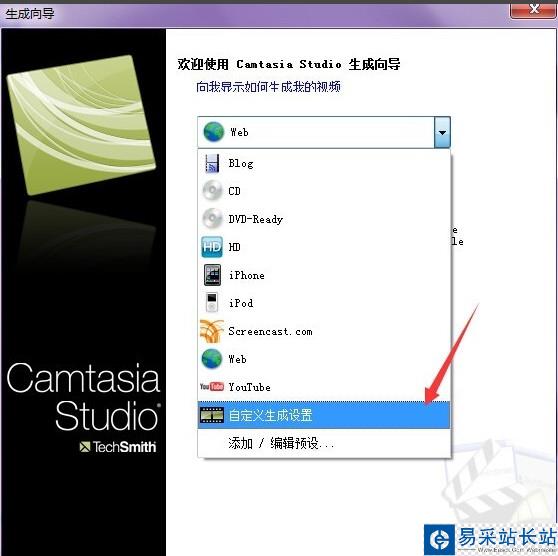The width and height of the screenshot is (558, 556).
Task: Click the DVD-Ready disc icon
Action: click(x=212, y=219)
